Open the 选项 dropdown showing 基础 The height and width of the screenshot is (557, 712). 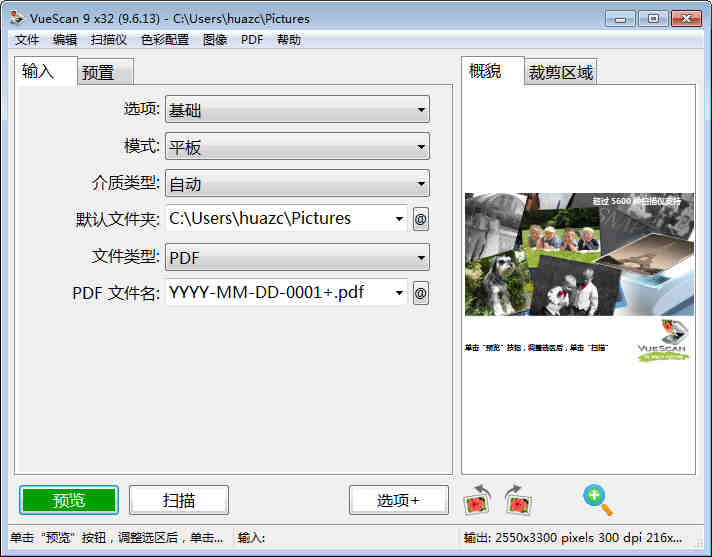point(297,109)
